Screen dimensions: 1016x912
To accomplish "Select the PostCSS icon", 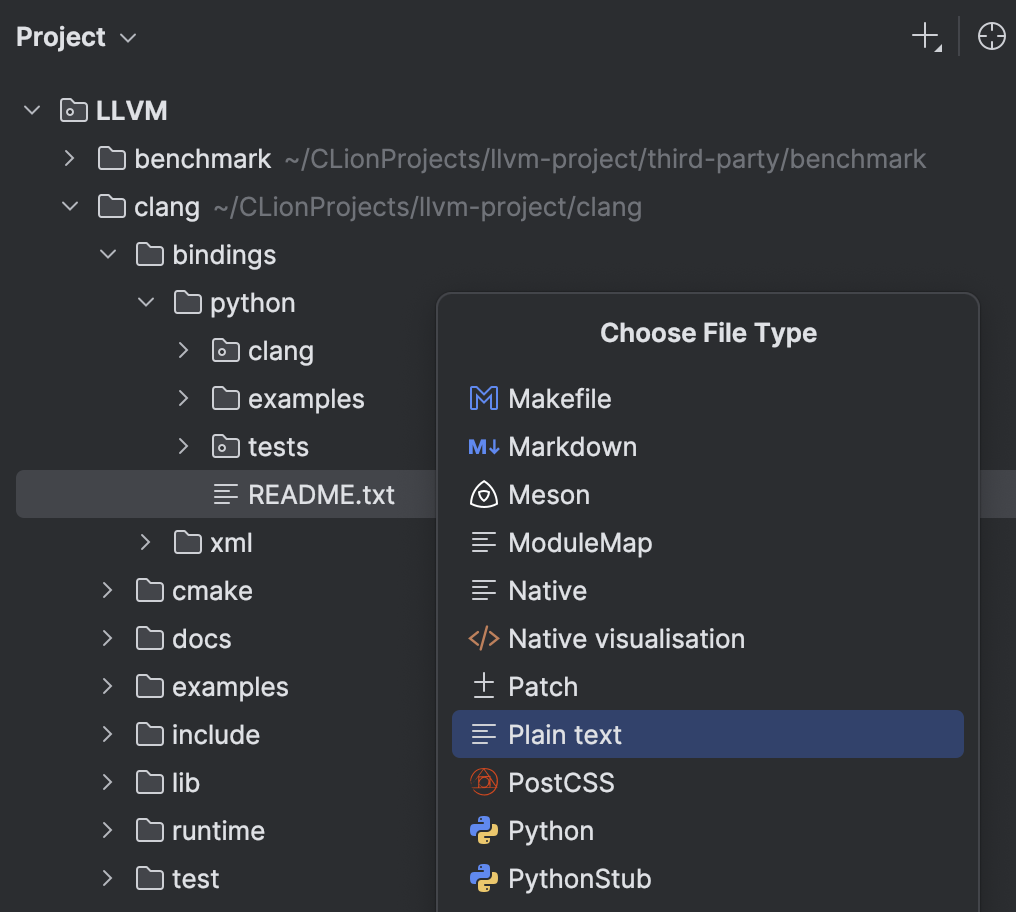I will point(483,782).
